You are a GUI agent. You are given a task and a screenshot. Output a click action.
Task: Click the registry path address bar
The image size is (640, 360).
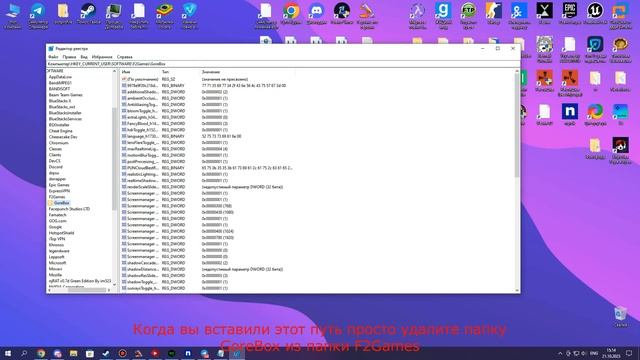click(283, 64)
